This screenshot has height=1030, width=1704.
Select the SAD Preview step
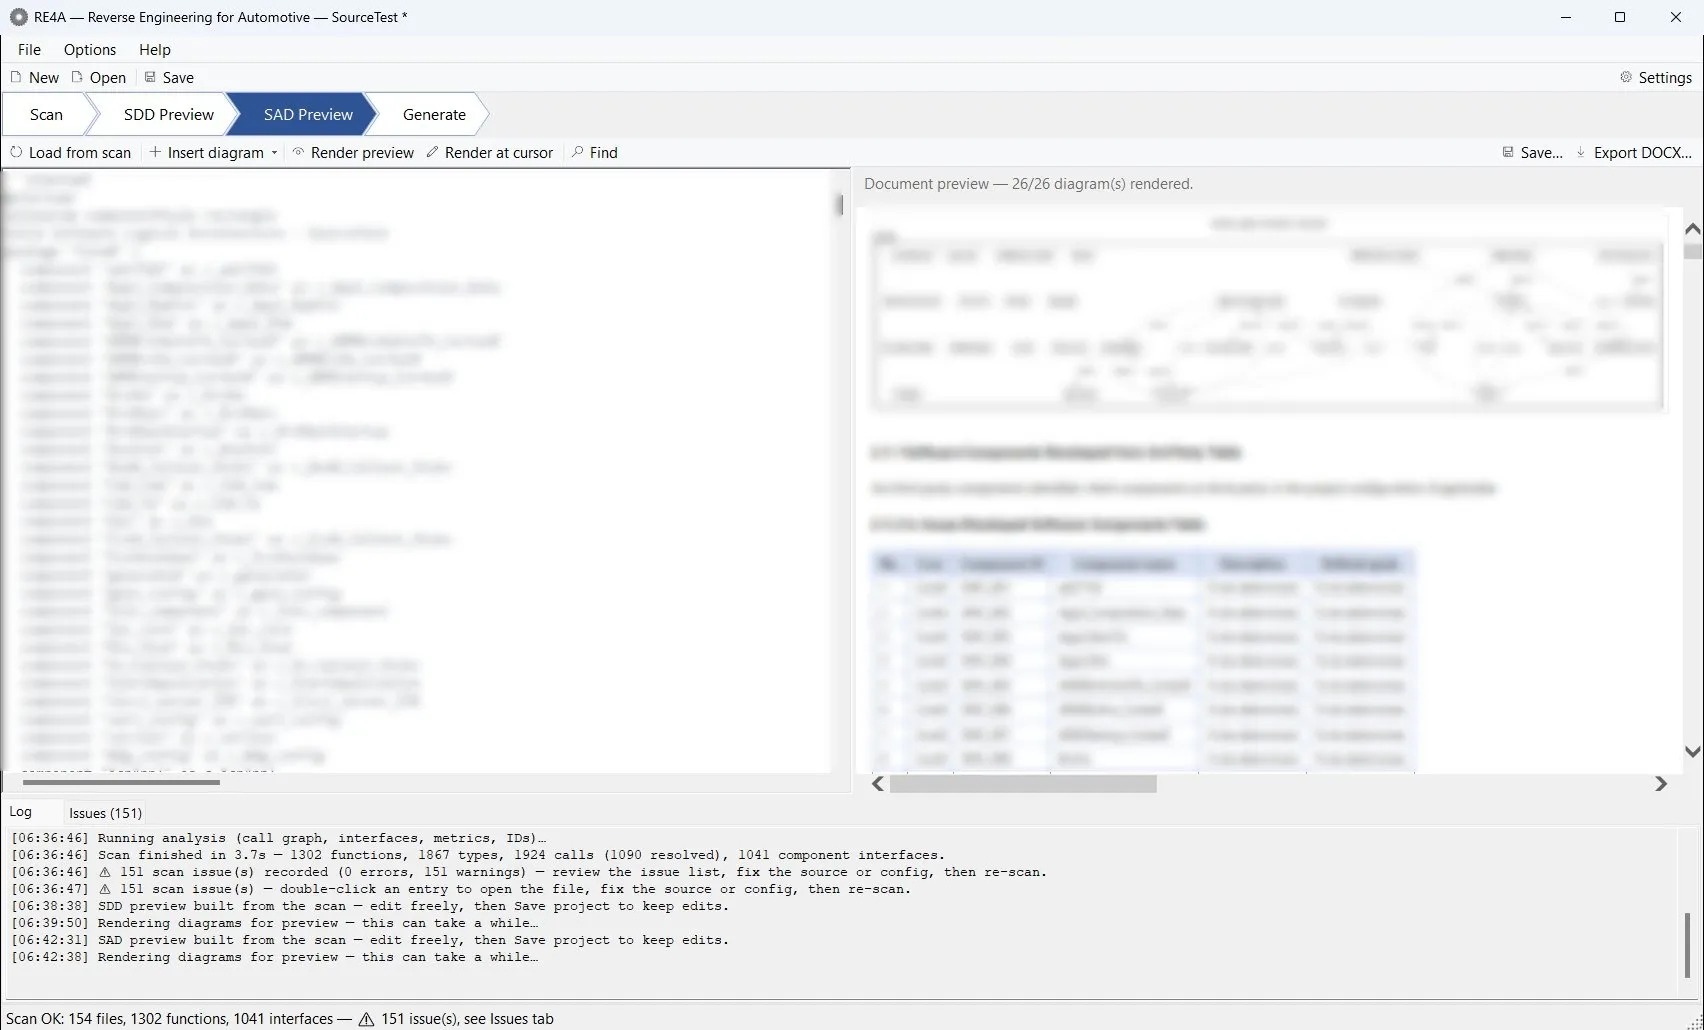pyautogui.click(x=308, y=114)
